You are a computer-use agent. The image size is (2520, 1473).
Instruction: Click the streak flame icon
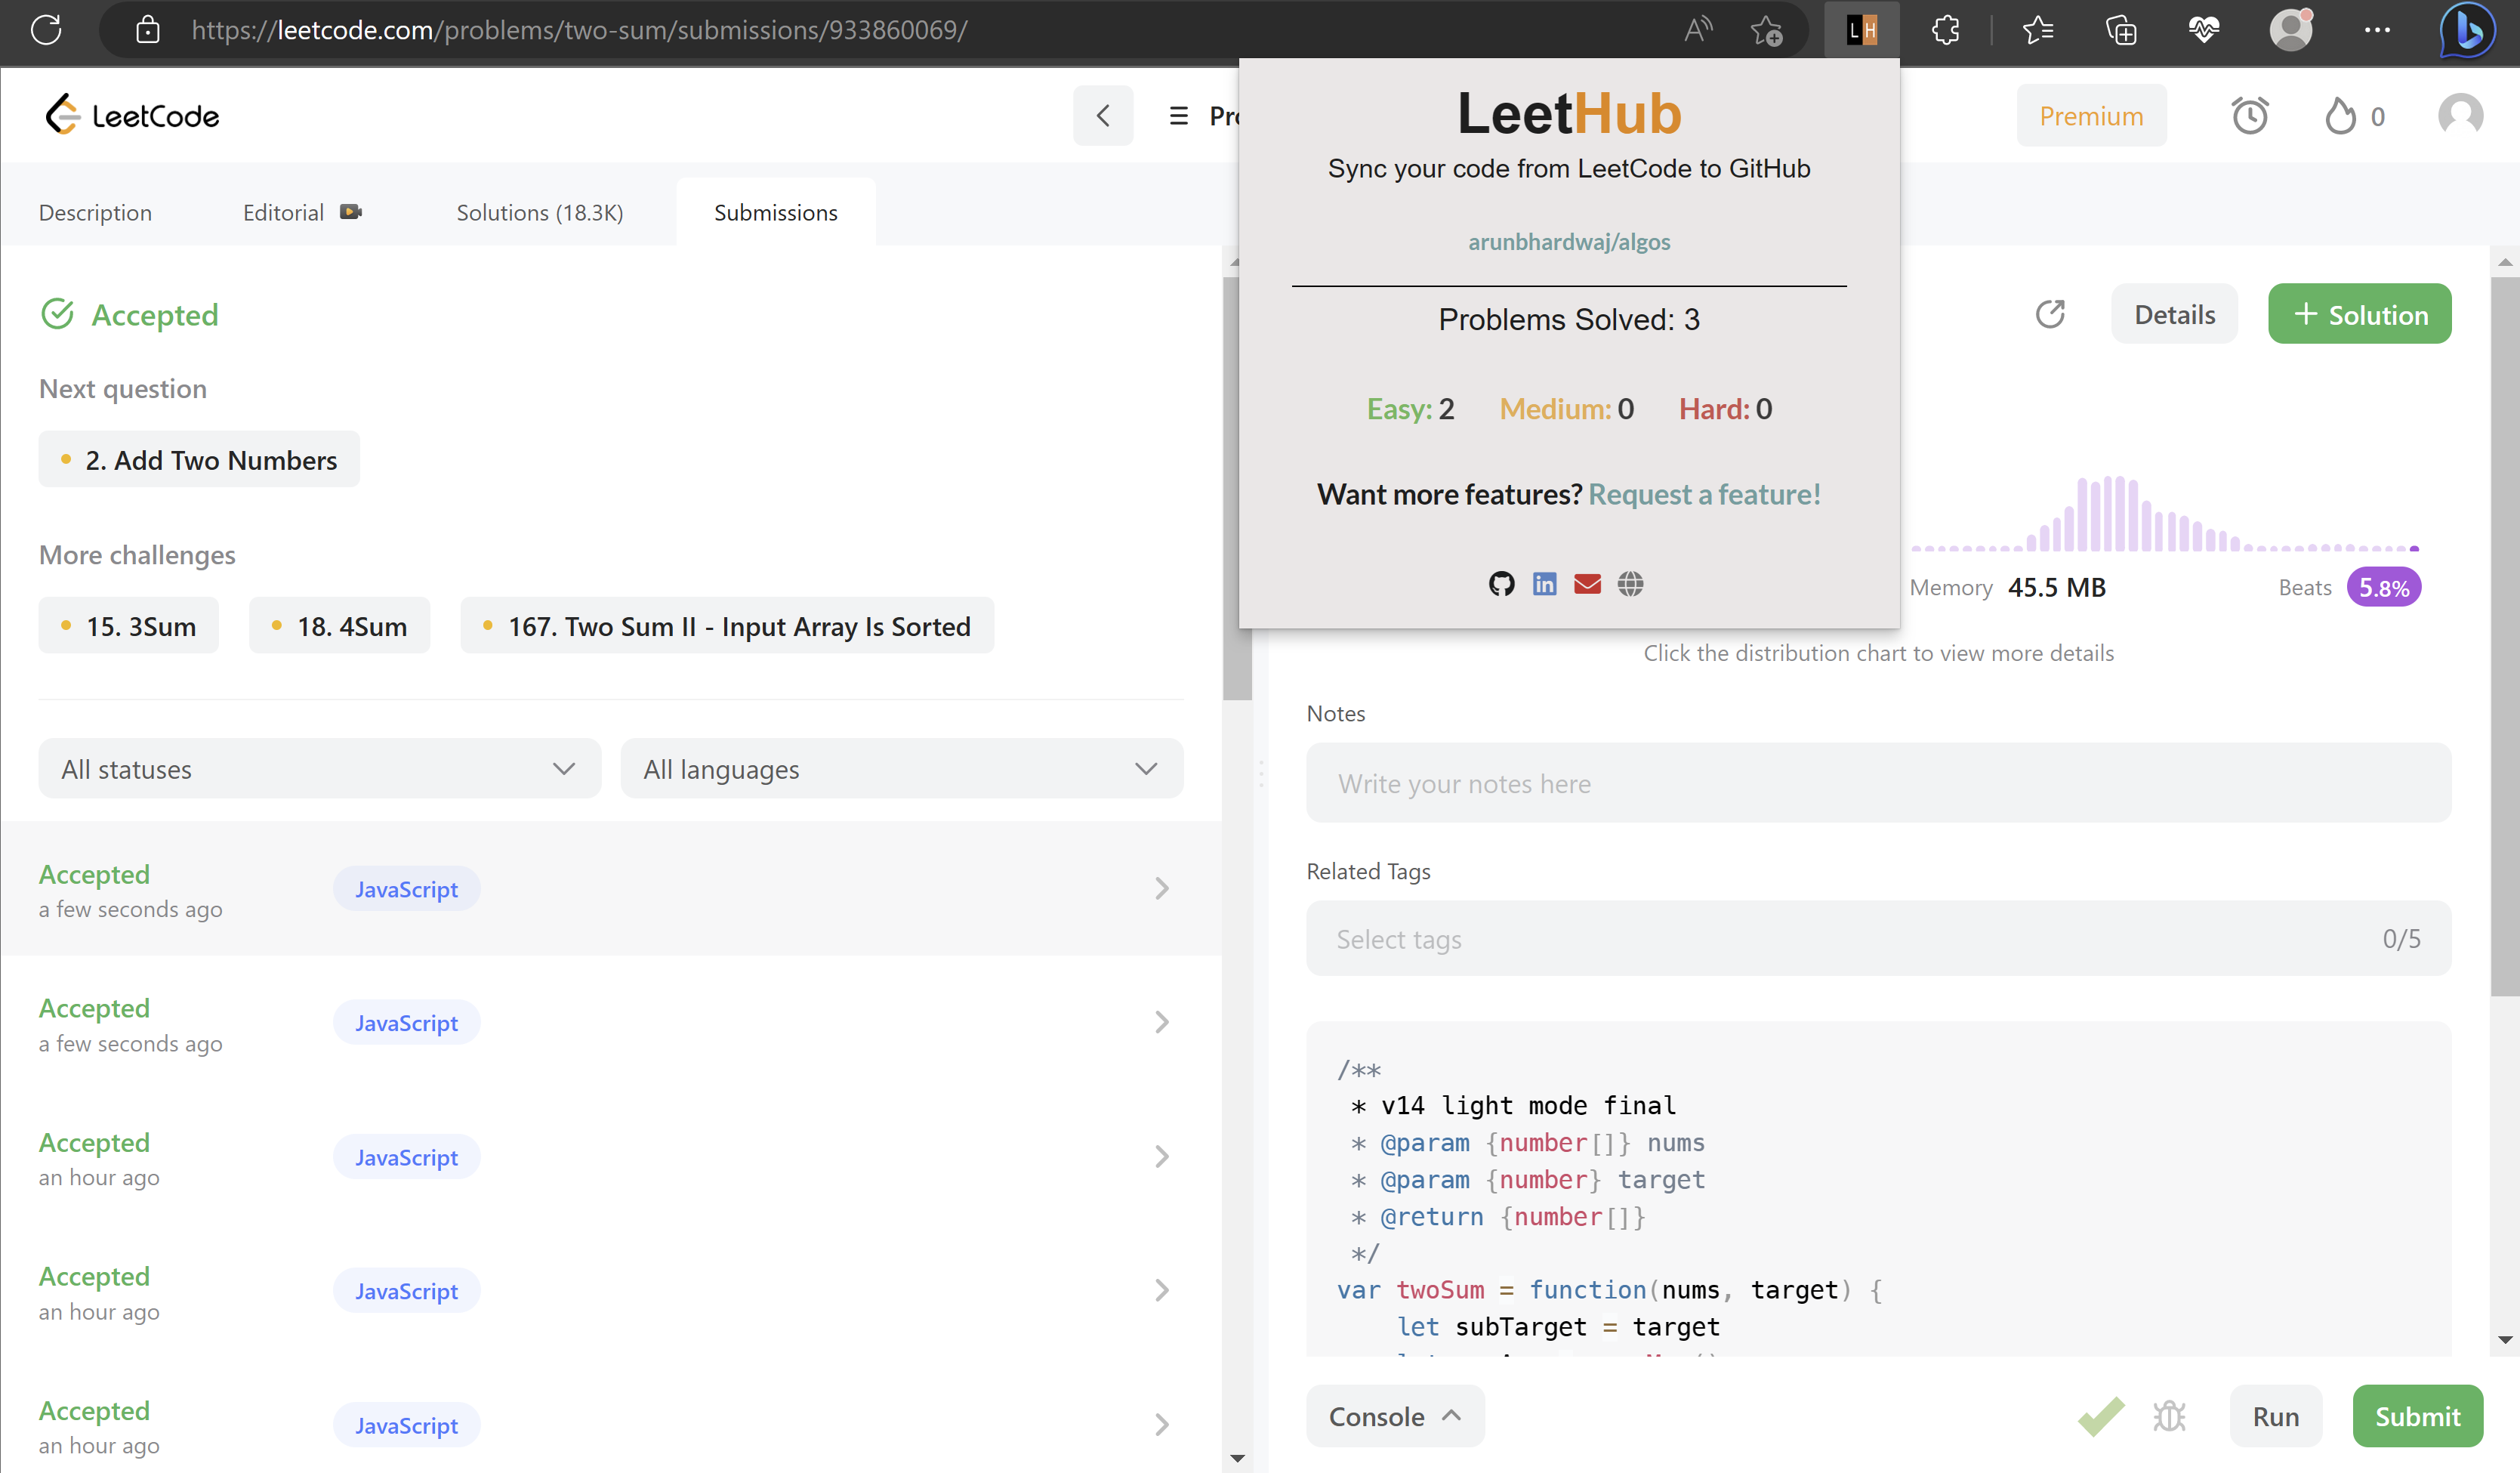tap(2340, 116)
